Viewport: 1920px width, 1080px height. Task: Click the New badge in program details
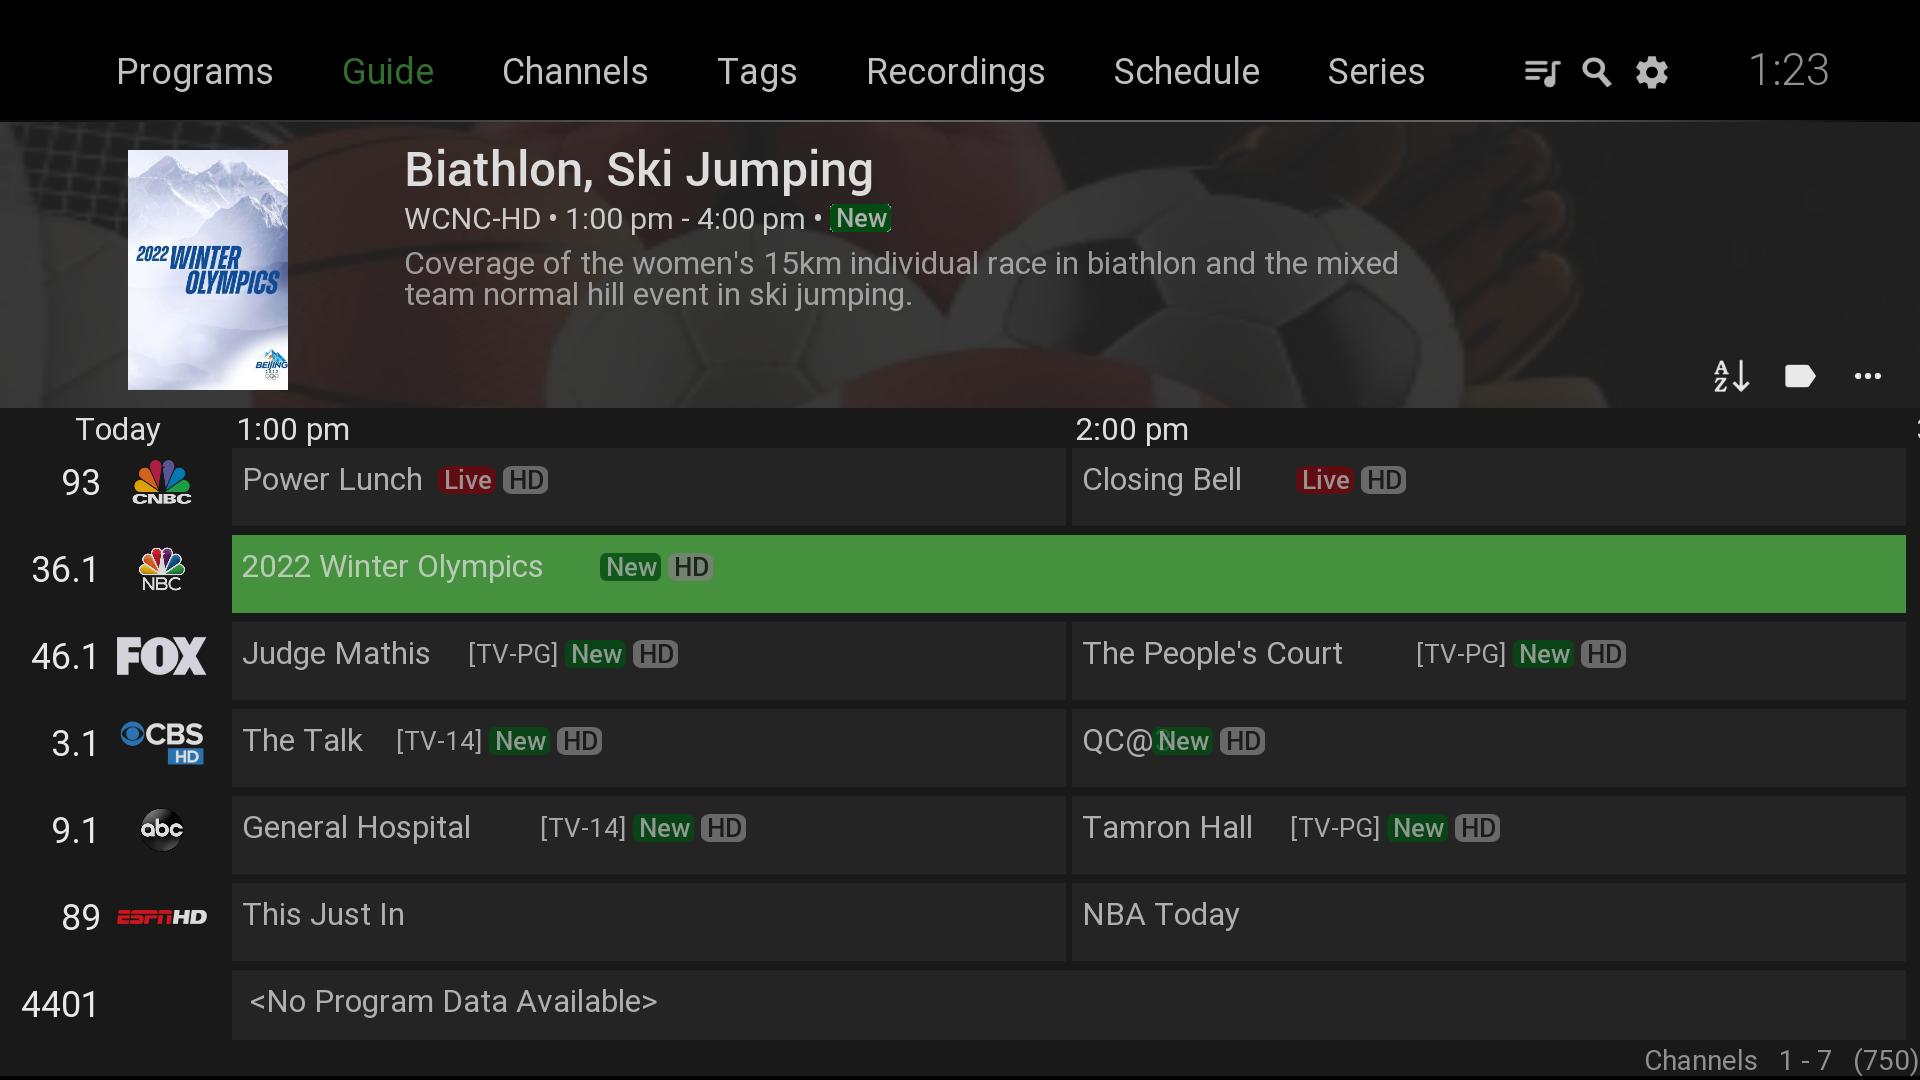[861, 219]
